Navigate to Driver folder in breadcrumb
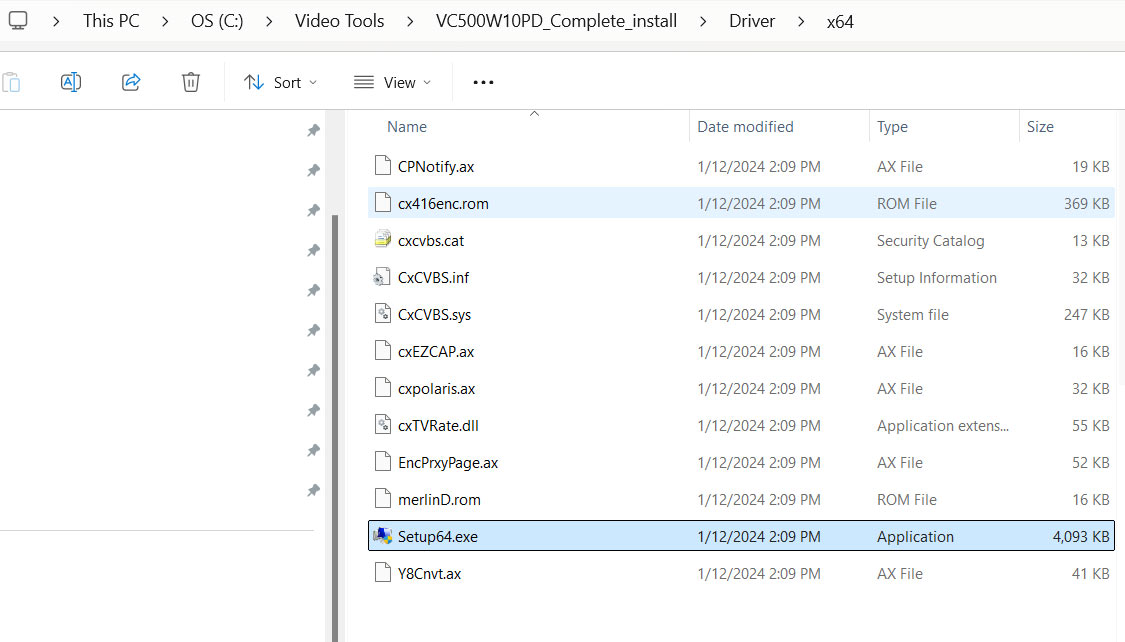 point(751,21)
